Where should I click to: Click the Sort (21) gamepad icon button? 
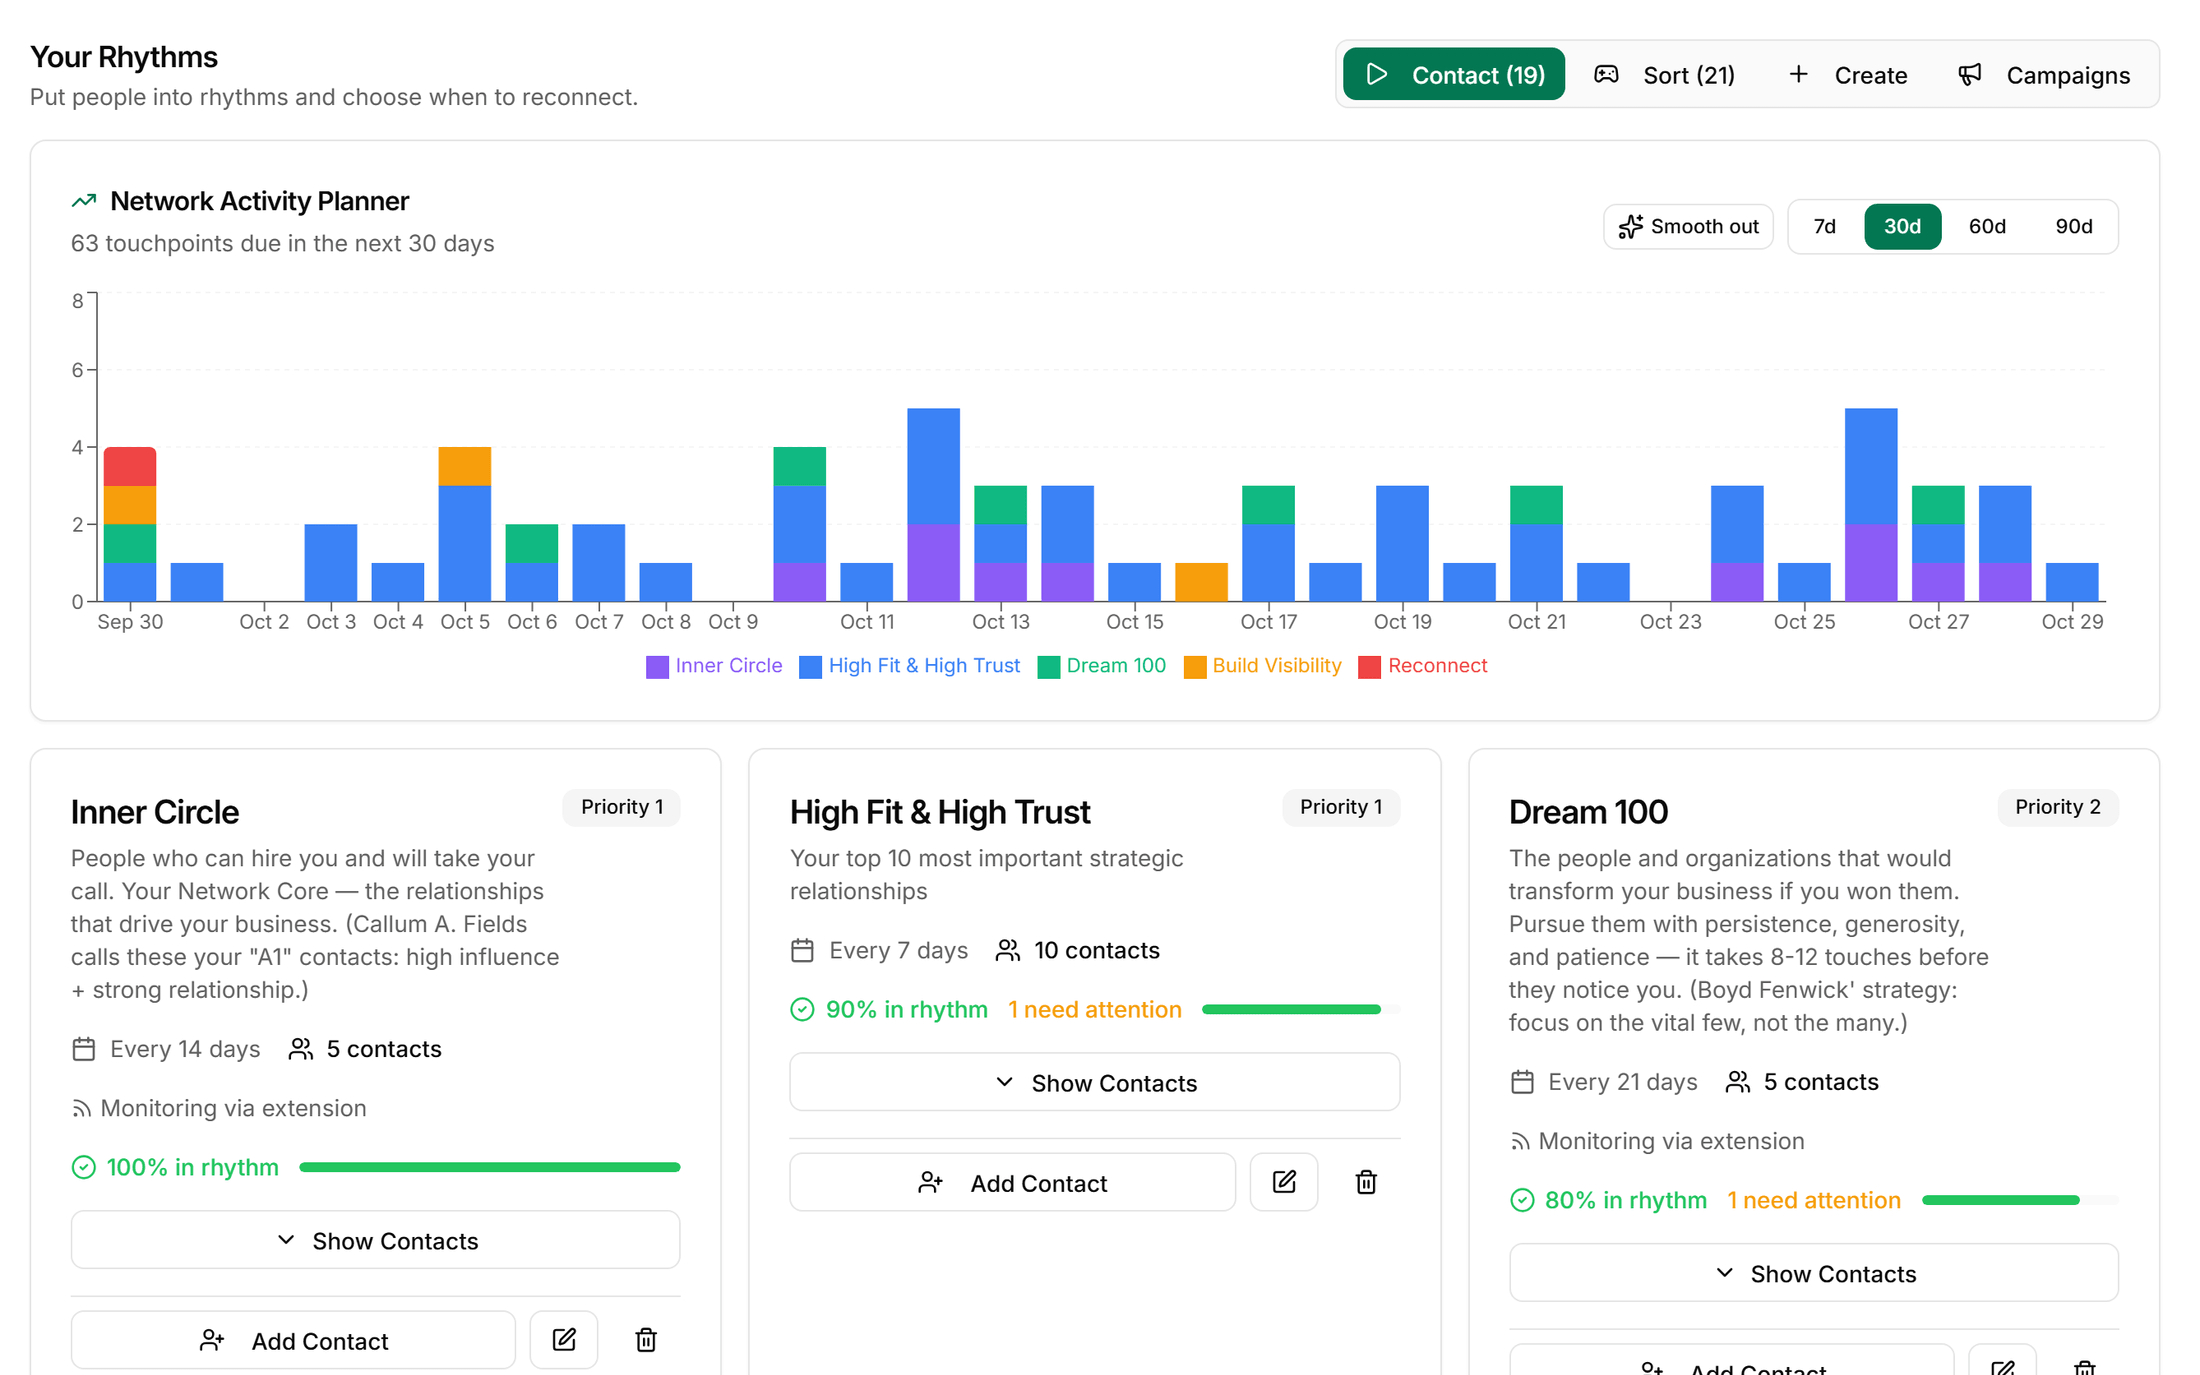[x=1664, y=75]
